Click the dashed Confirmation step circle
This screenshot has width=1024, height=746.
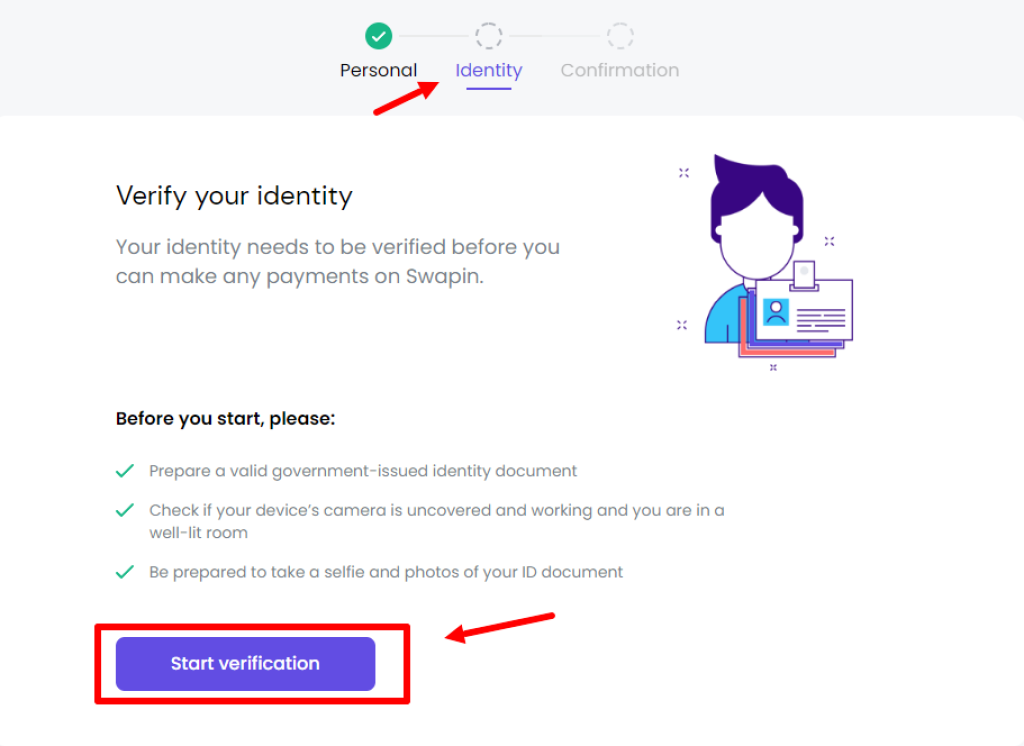click(620, 36)
